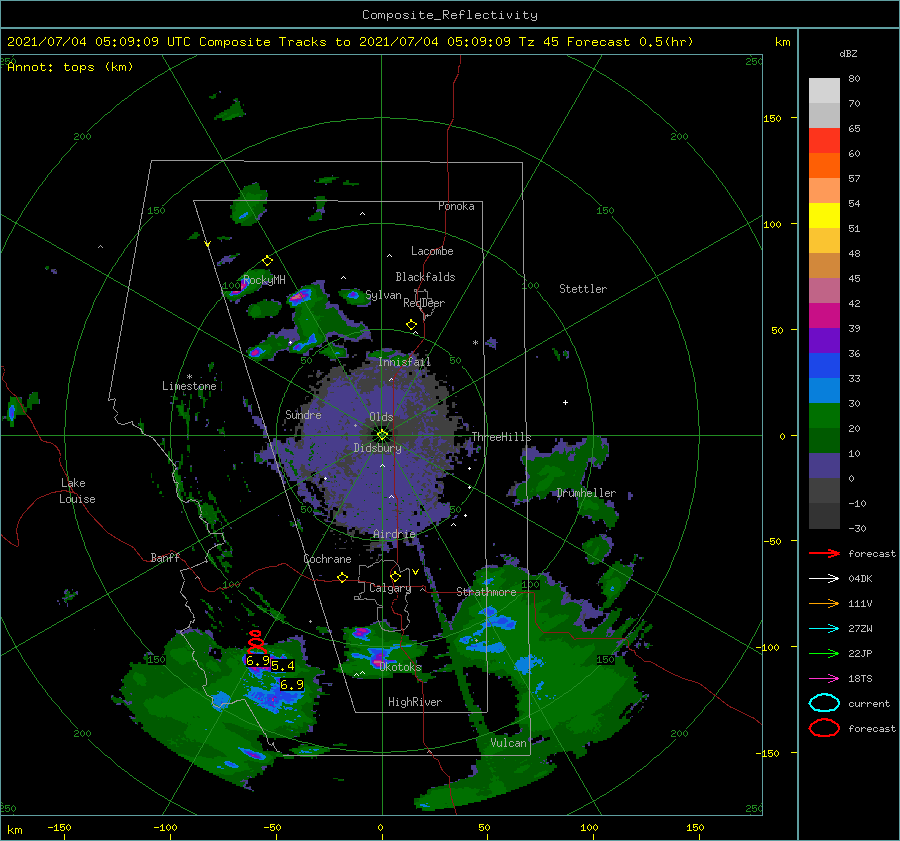900x841 pixels.
Task: Pick the purple 39-36 dBZ swatch
Action: [824, 341]
